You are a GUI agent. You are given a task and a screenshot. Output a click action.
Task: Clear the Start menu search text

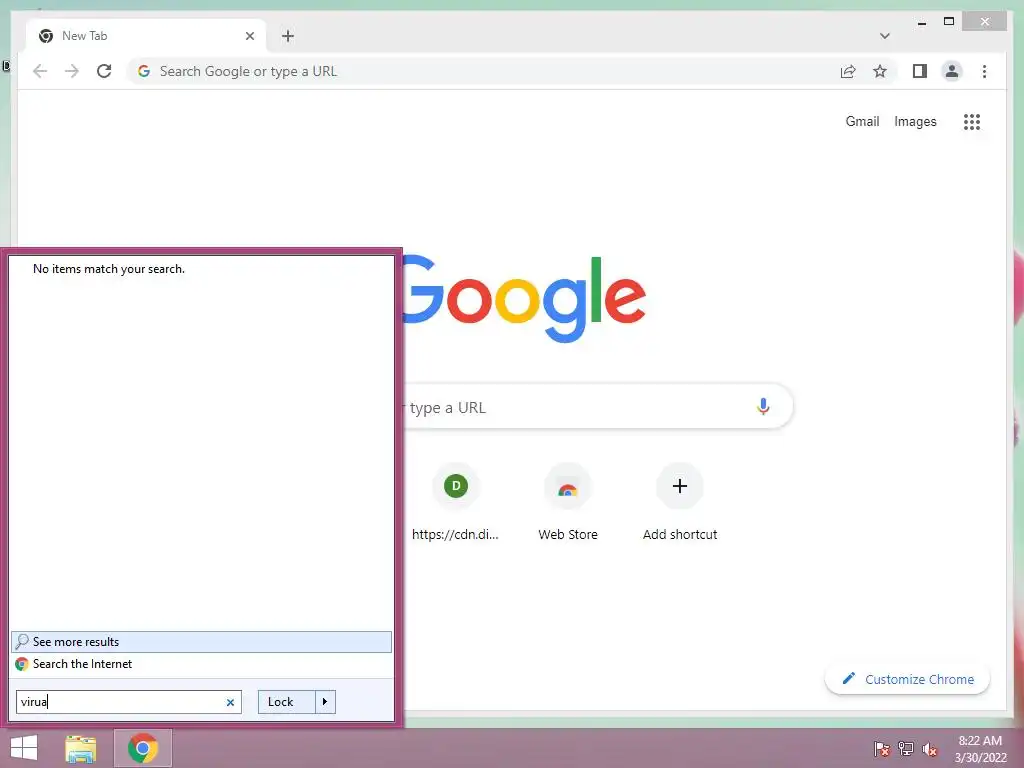(230, 703)
